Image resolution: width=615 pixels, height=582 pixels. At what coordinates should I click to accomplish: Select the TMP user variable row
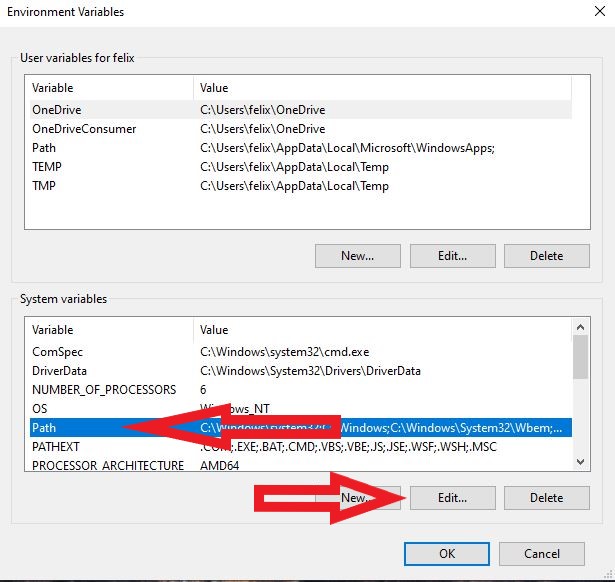[x=44, y=186]
